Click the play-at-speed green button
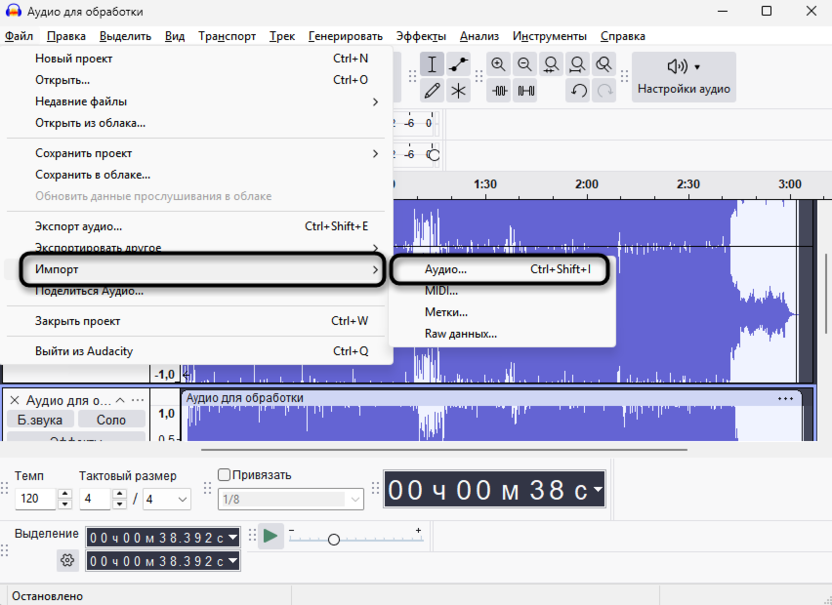 pos(270,536)
